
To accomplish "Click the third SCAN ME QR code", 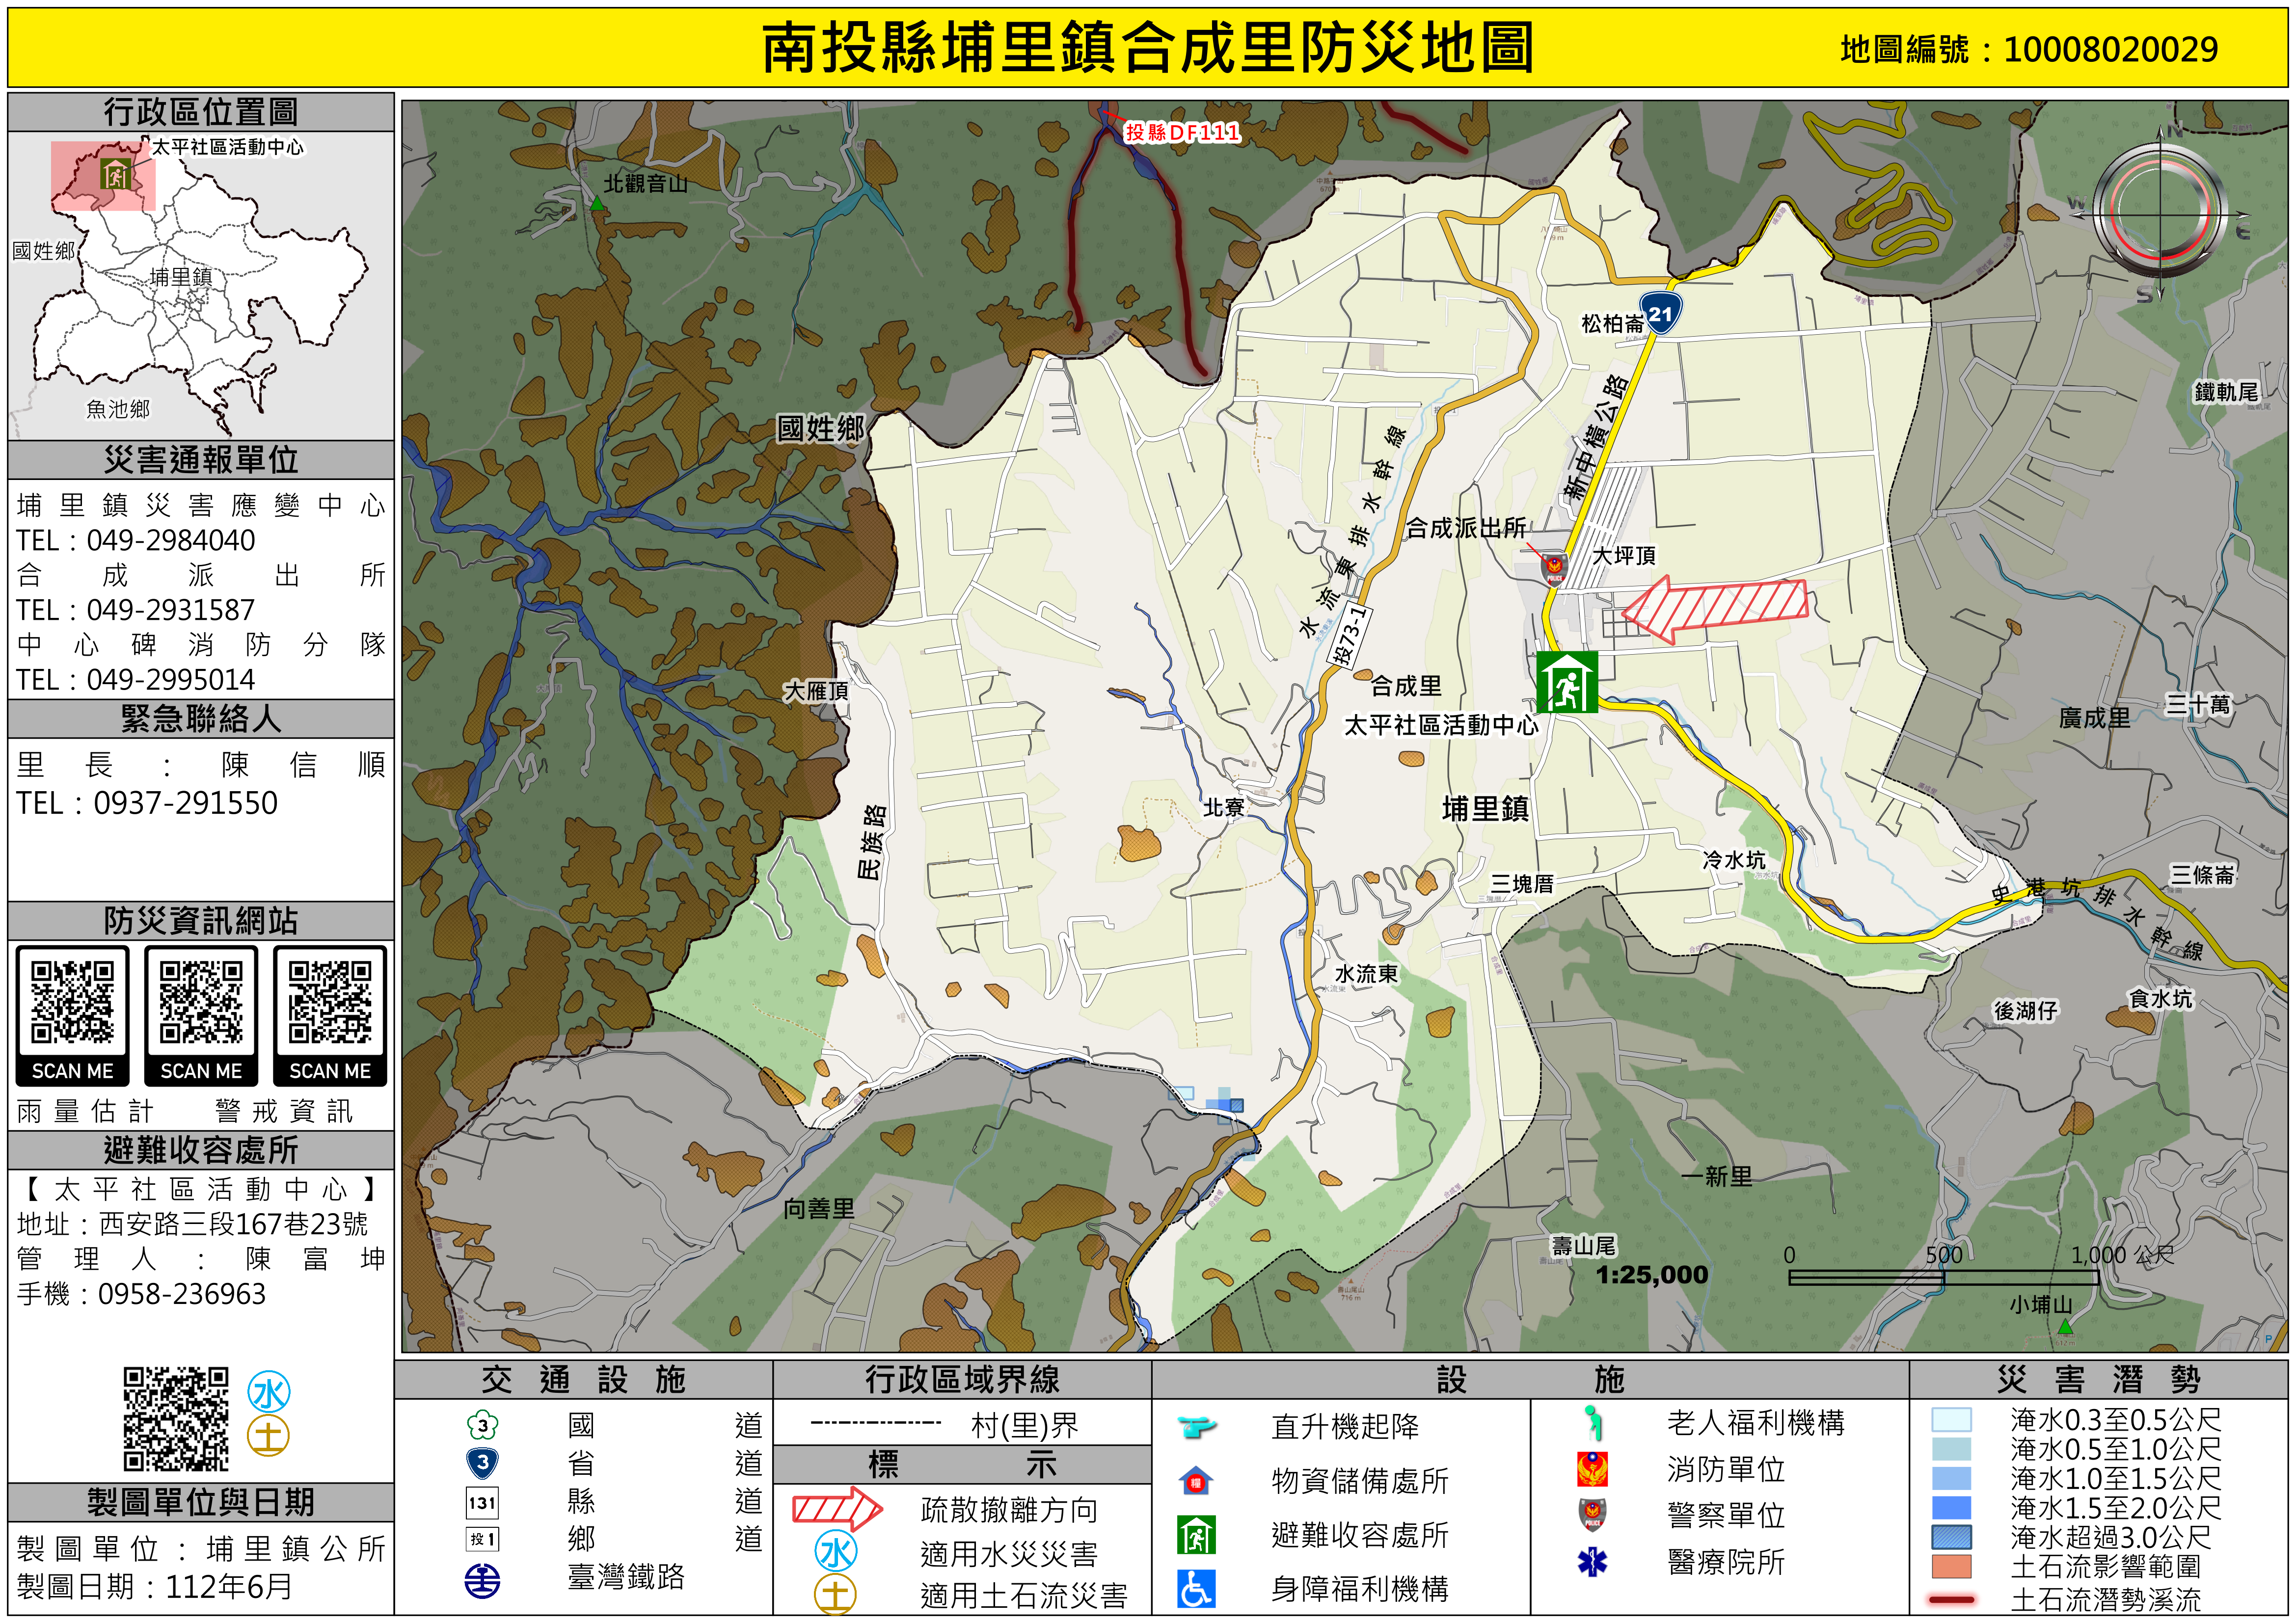I will click(x=329, y=1003).
